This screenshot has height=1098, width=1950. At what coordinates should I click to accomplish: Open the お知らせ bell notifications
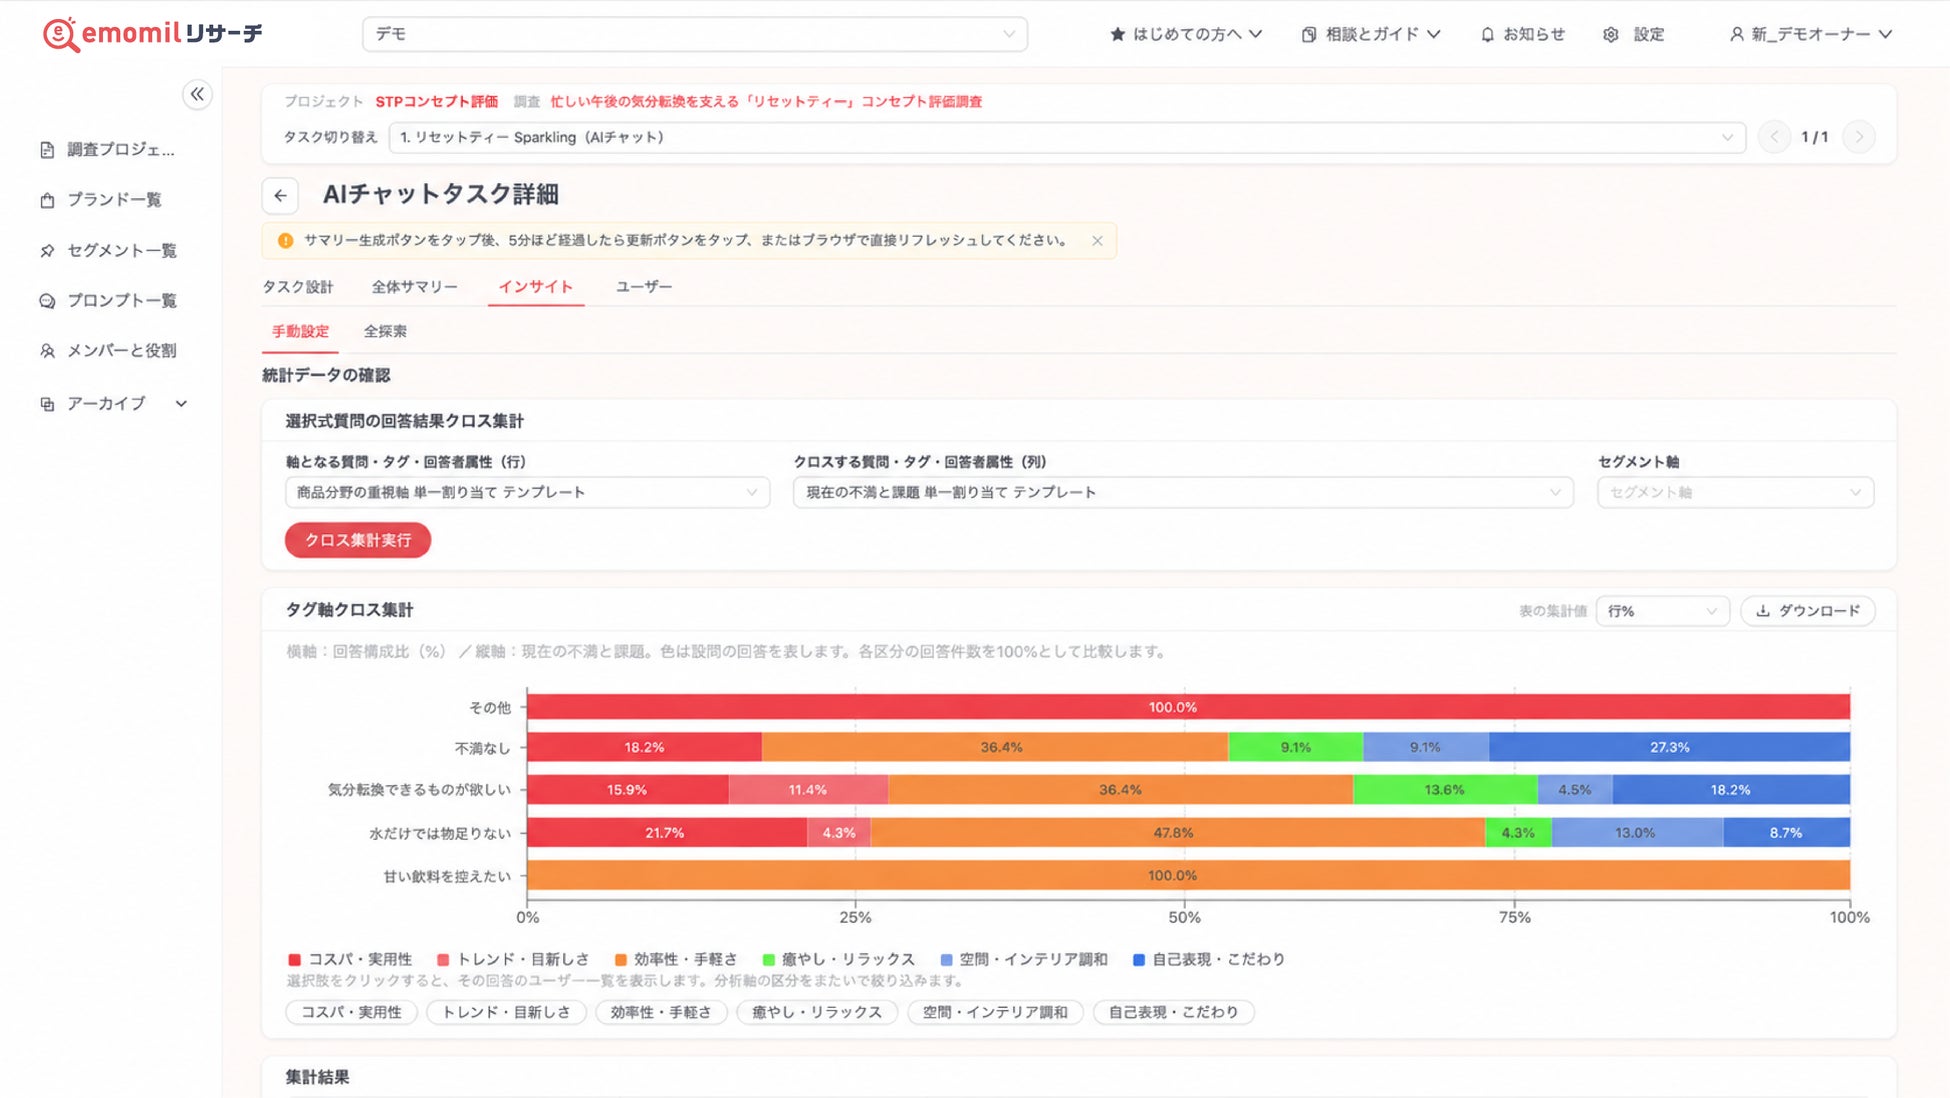1522,34
